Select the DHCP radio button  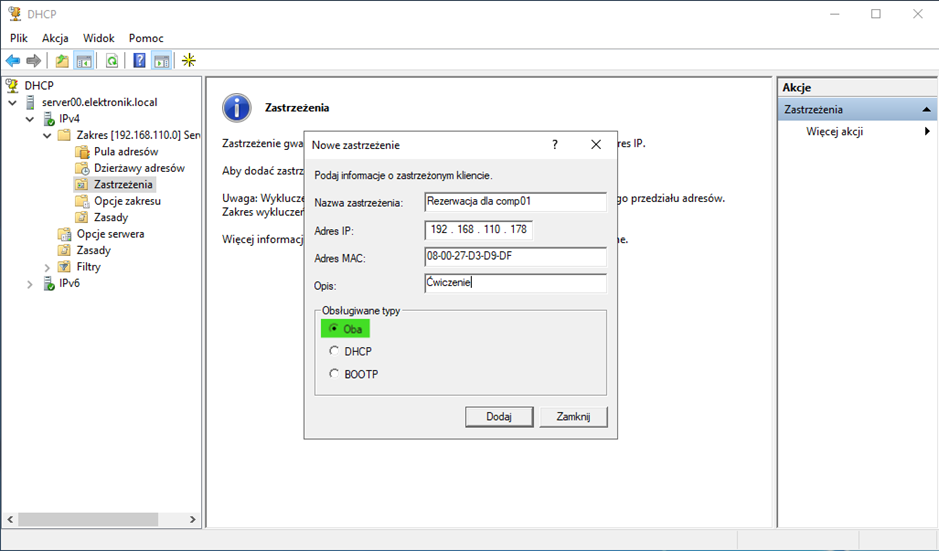click(x=334, y=352)
